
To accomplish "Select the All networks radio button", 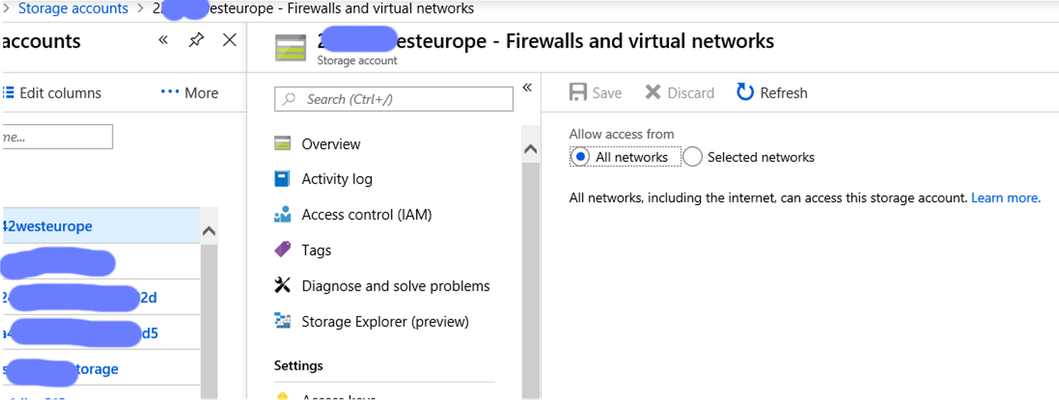I will click(x=580, y=157).
